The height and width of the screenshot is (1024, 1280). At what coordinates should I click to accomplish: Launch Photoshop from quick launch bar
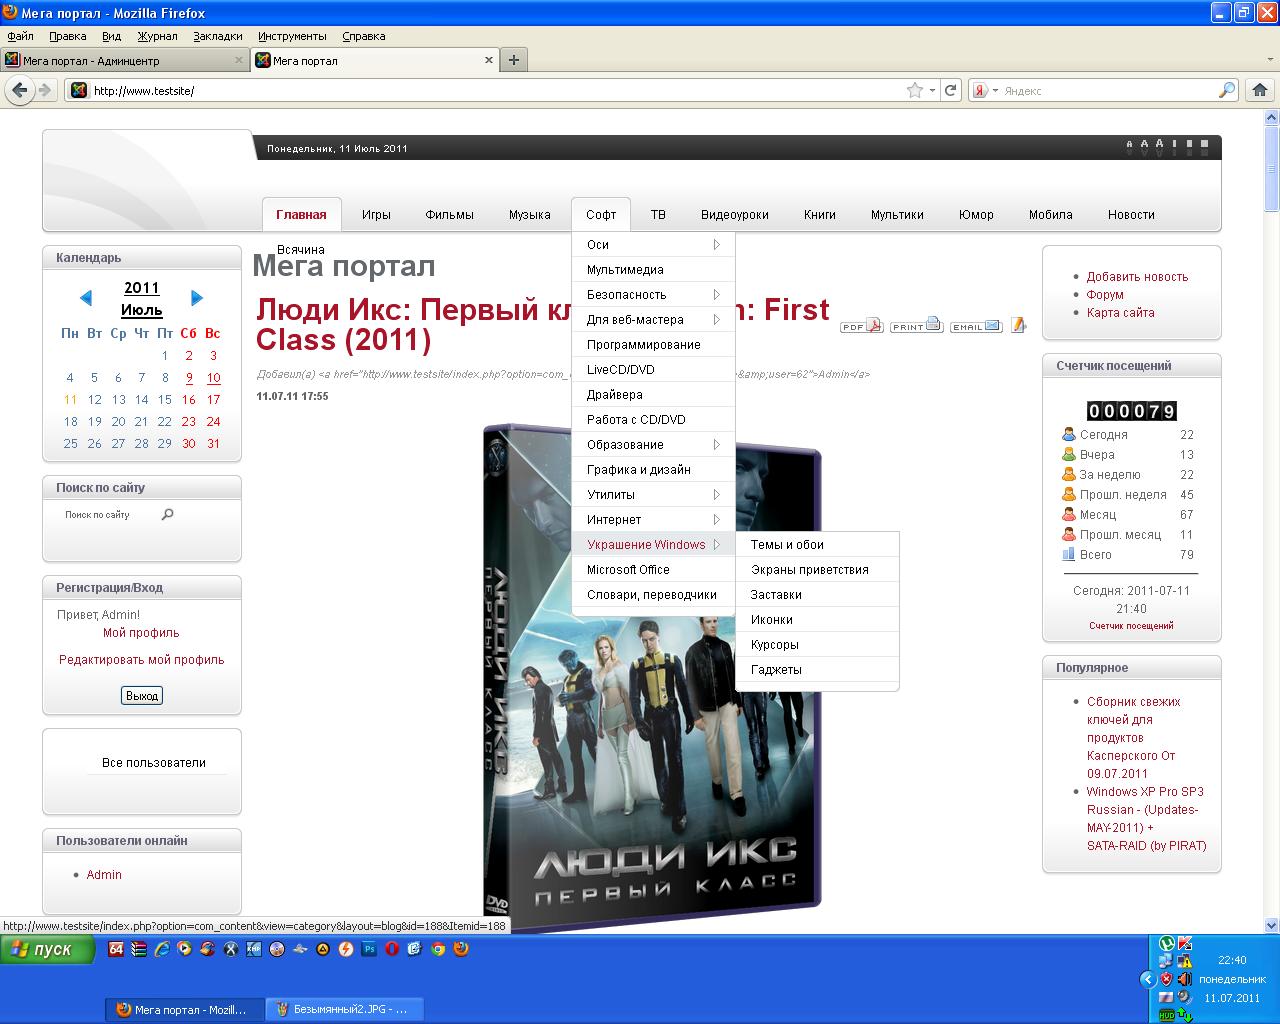pyautogui.click(x=369, y=949)
